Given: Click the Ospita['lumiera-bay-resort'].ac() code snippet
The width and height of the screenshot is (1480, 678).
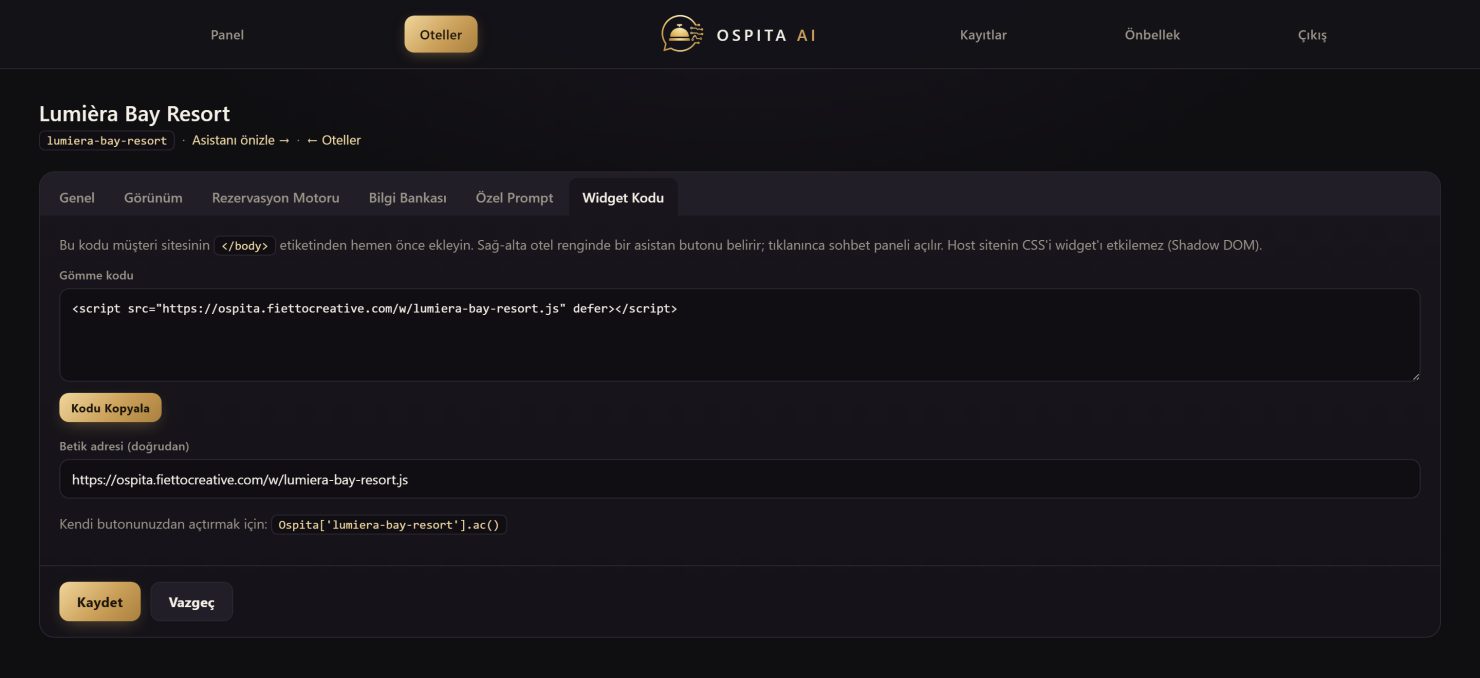Looking at the screenshot, I should point(389,525).
